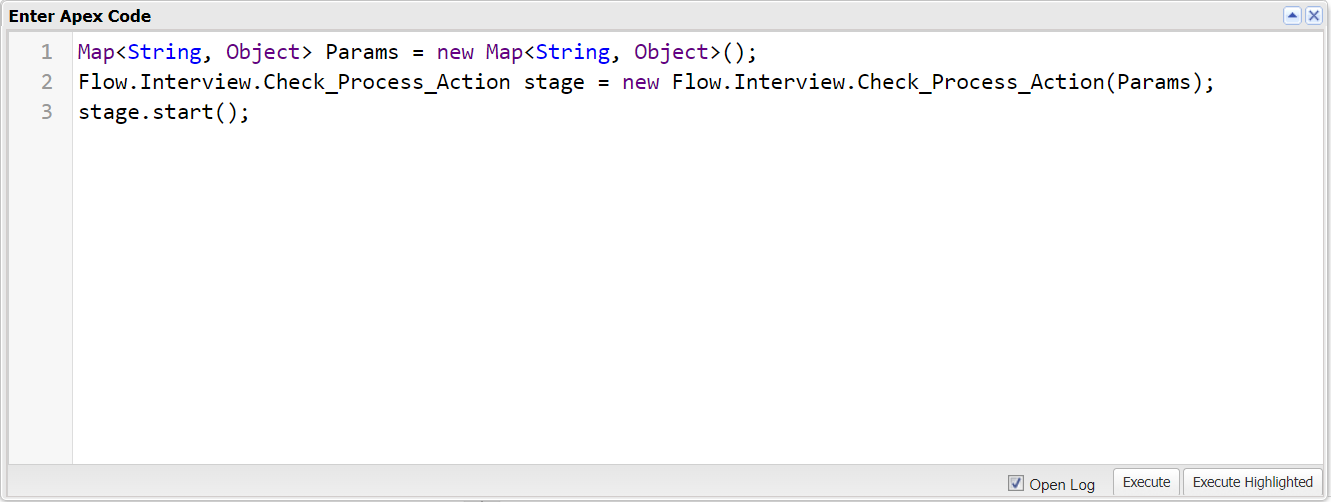Click the Execute button
1331x502 pixels.
1146,482
